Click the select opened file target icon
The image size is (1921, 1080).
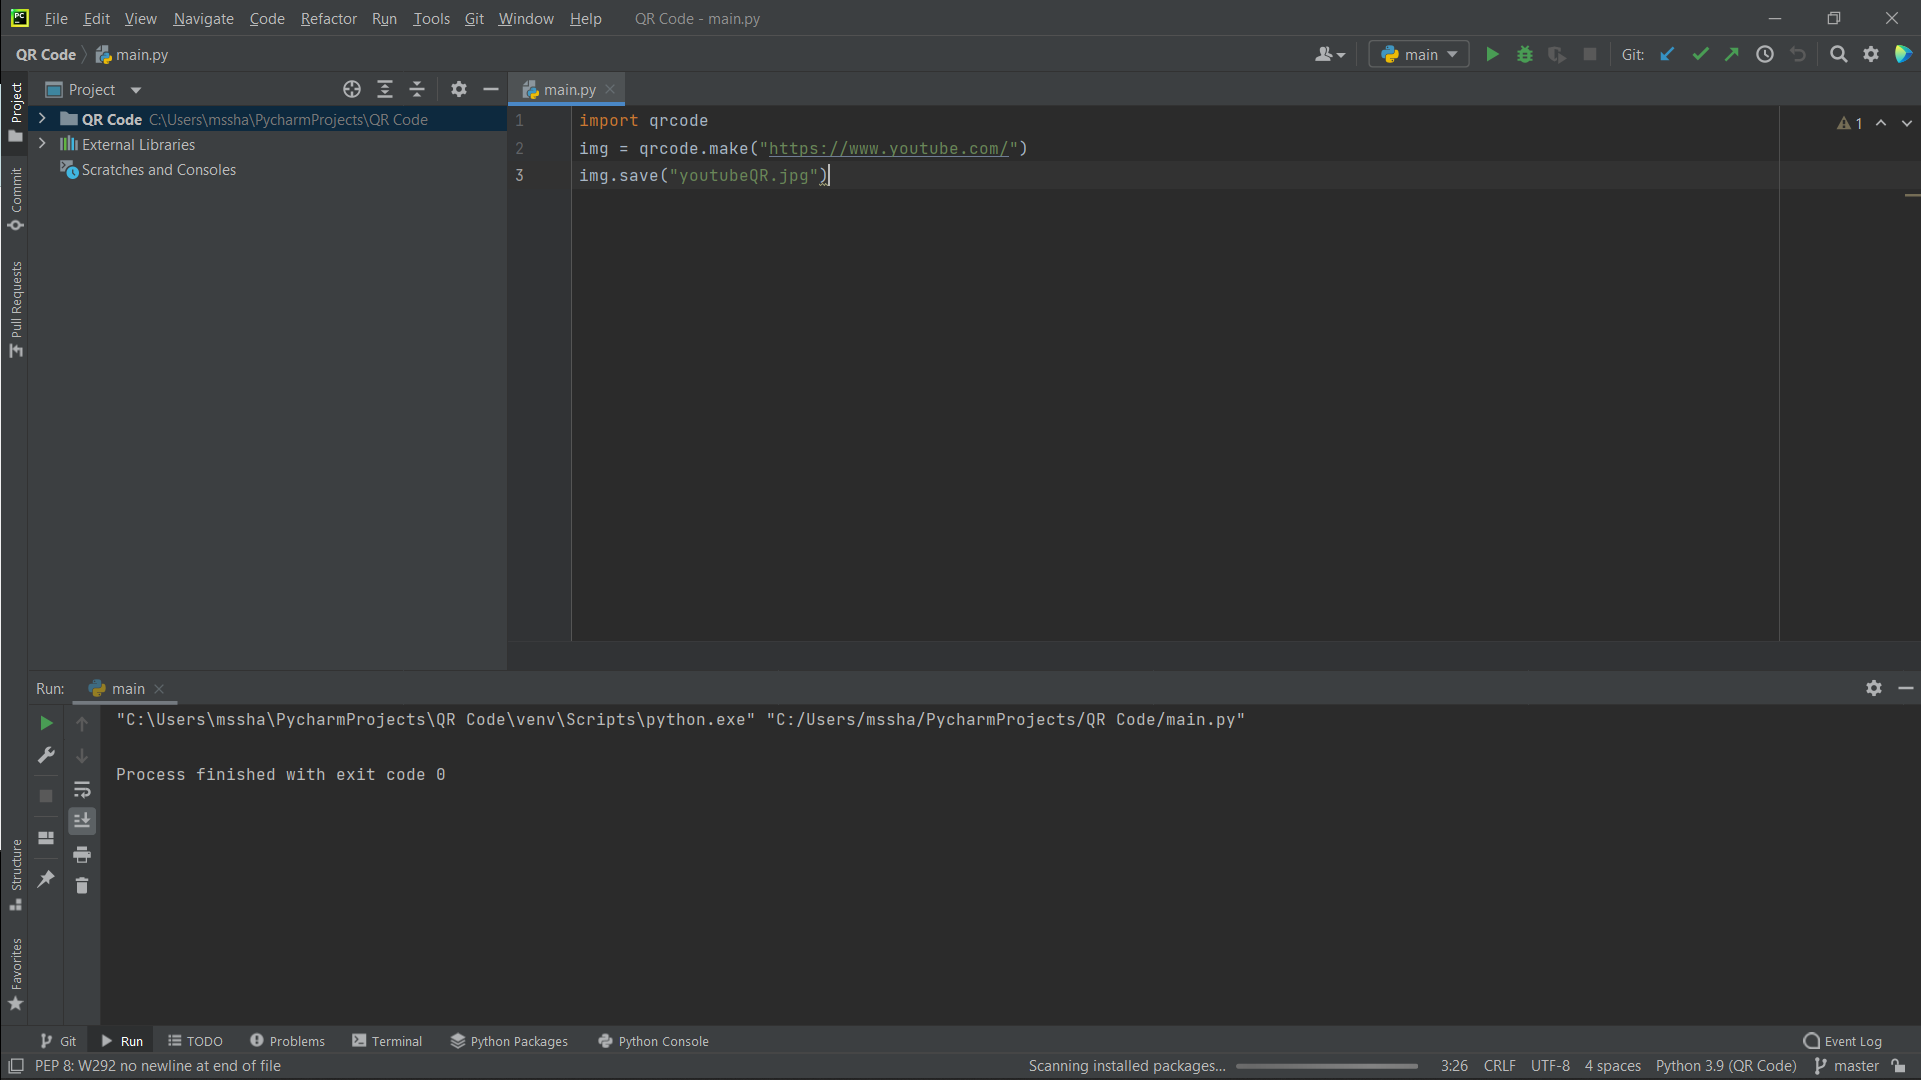[x=352, y=89]
